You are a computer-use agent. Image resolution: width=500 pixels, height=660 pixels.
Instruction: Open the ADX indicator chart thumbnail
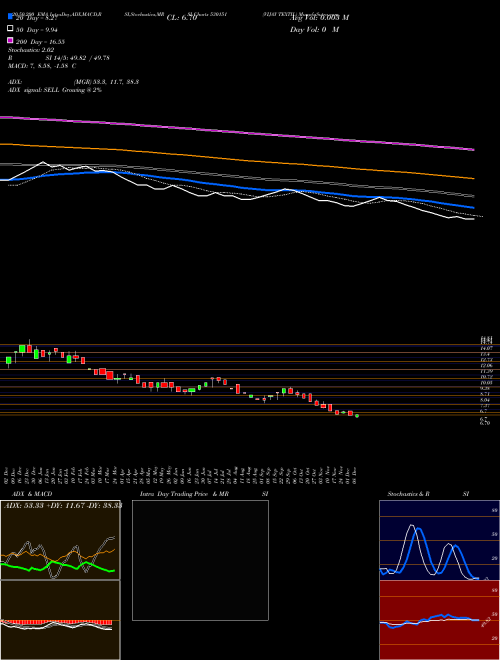tap(60, 540)
